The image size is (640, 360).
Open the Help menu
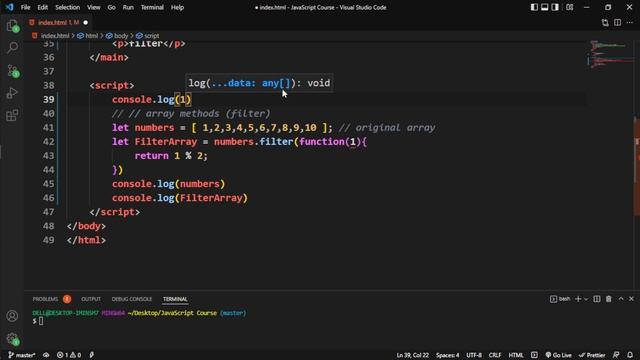click(x=177, y=7)
